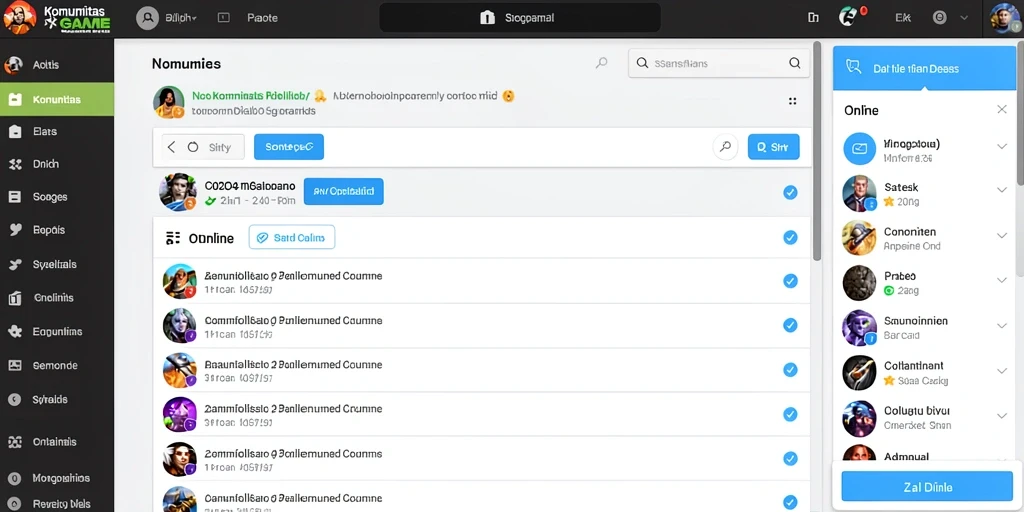Click the Dat hle ifian Deass header icon
1024x512 pixels.
point(853,67)
